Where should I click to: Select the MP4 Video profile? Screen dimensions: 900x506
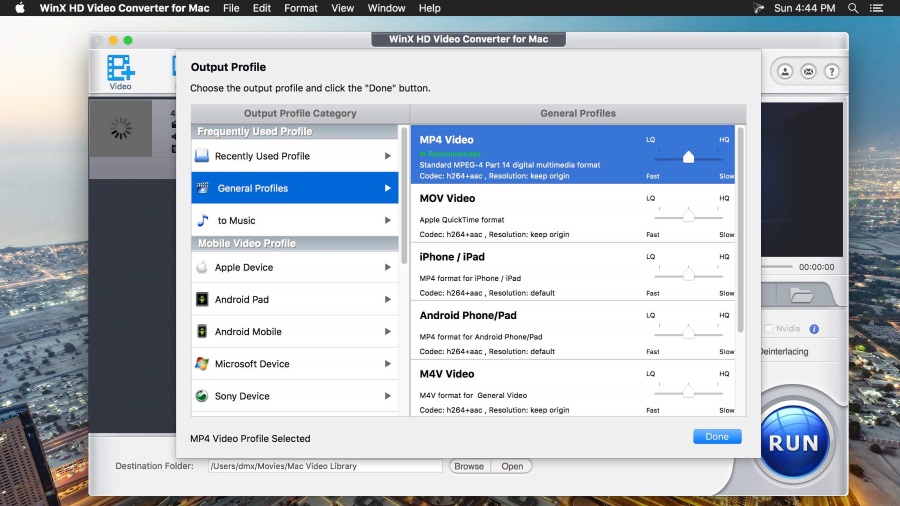pyautogui.click(x=573, y=155)
